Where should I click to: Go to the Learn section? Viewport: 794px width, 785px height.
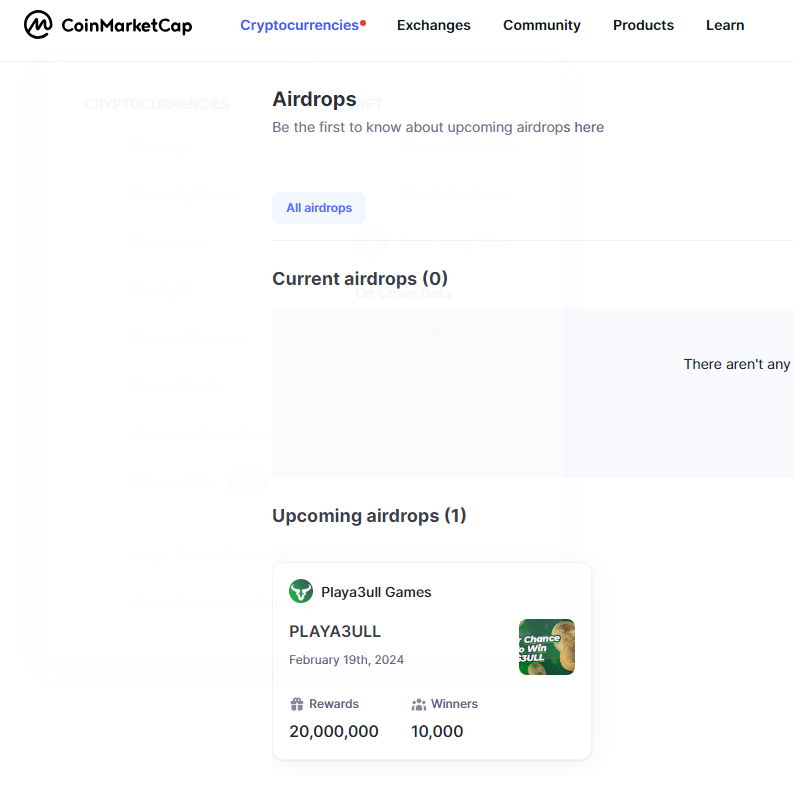724,25
